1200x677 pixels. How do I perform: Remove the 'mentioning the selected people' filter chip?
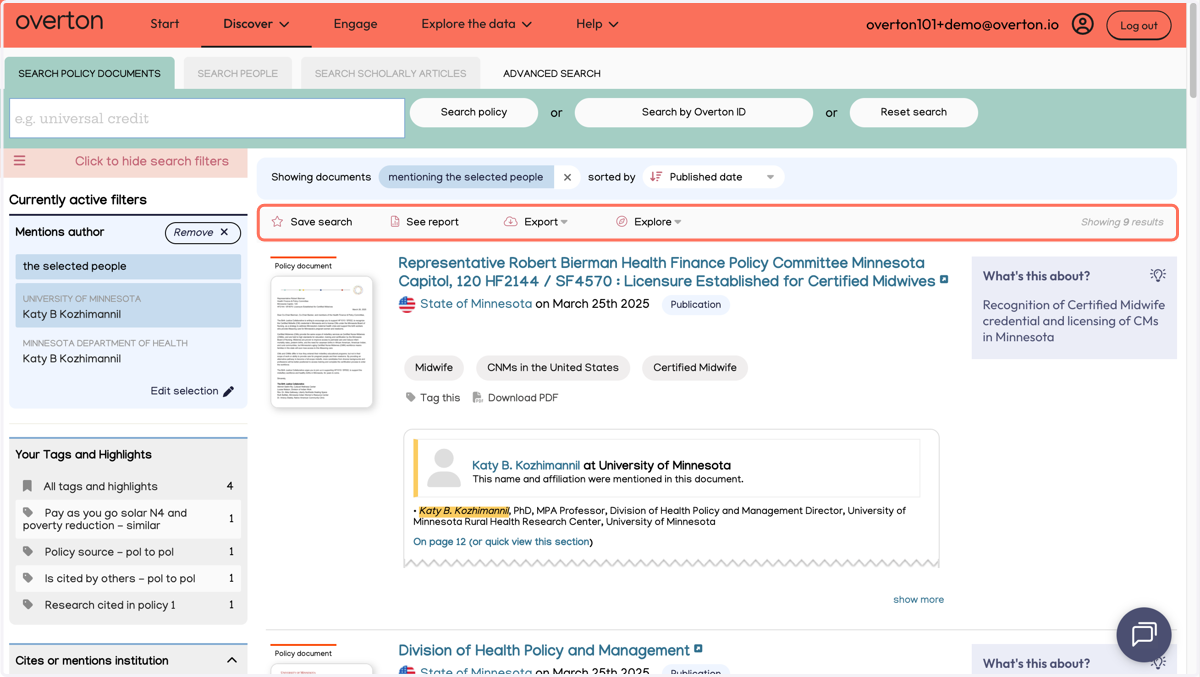point(567,177)
